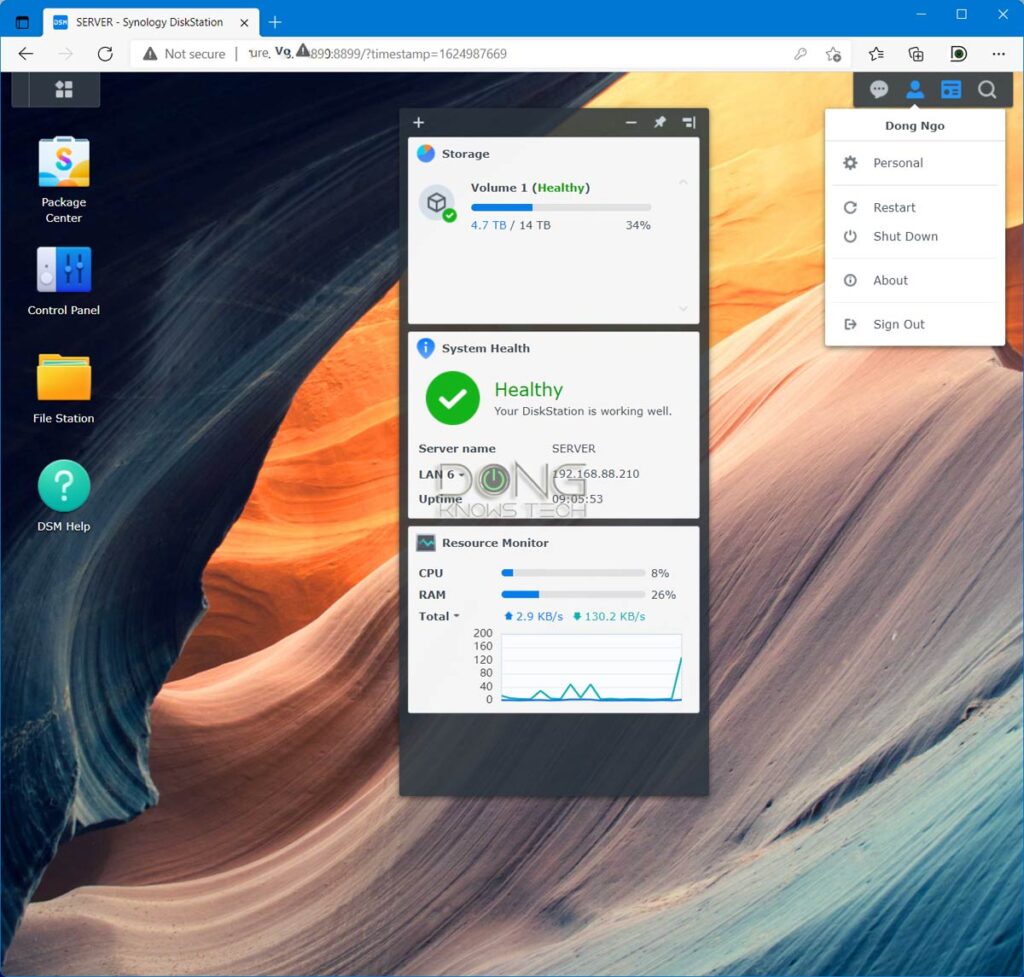Open the DSM search magnifier icon
The image size is (1024, 977).
[987, 89]
